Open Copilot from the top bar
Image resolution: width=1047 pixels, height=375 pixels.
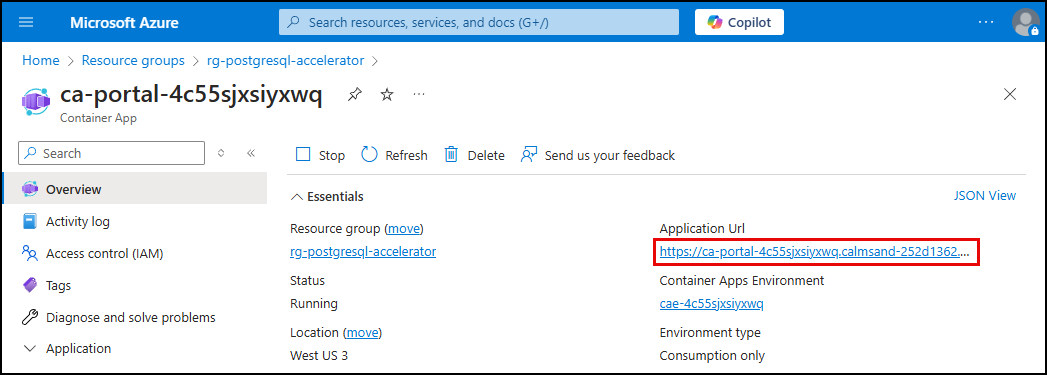click(739, 22)
